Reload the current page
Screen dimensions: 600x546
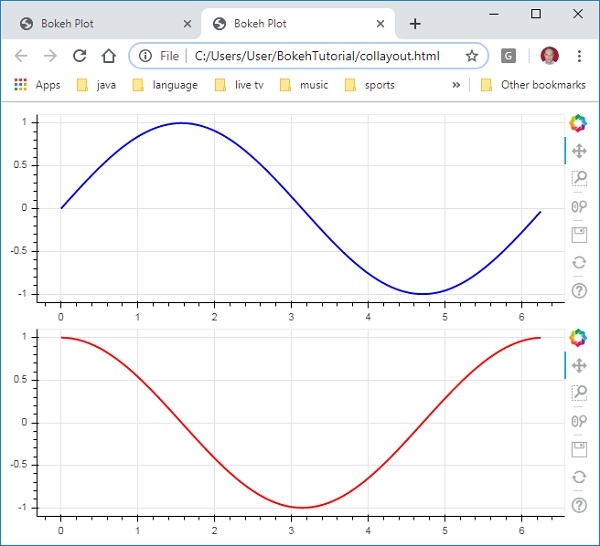pyautogui.click(x=80, y=56)
